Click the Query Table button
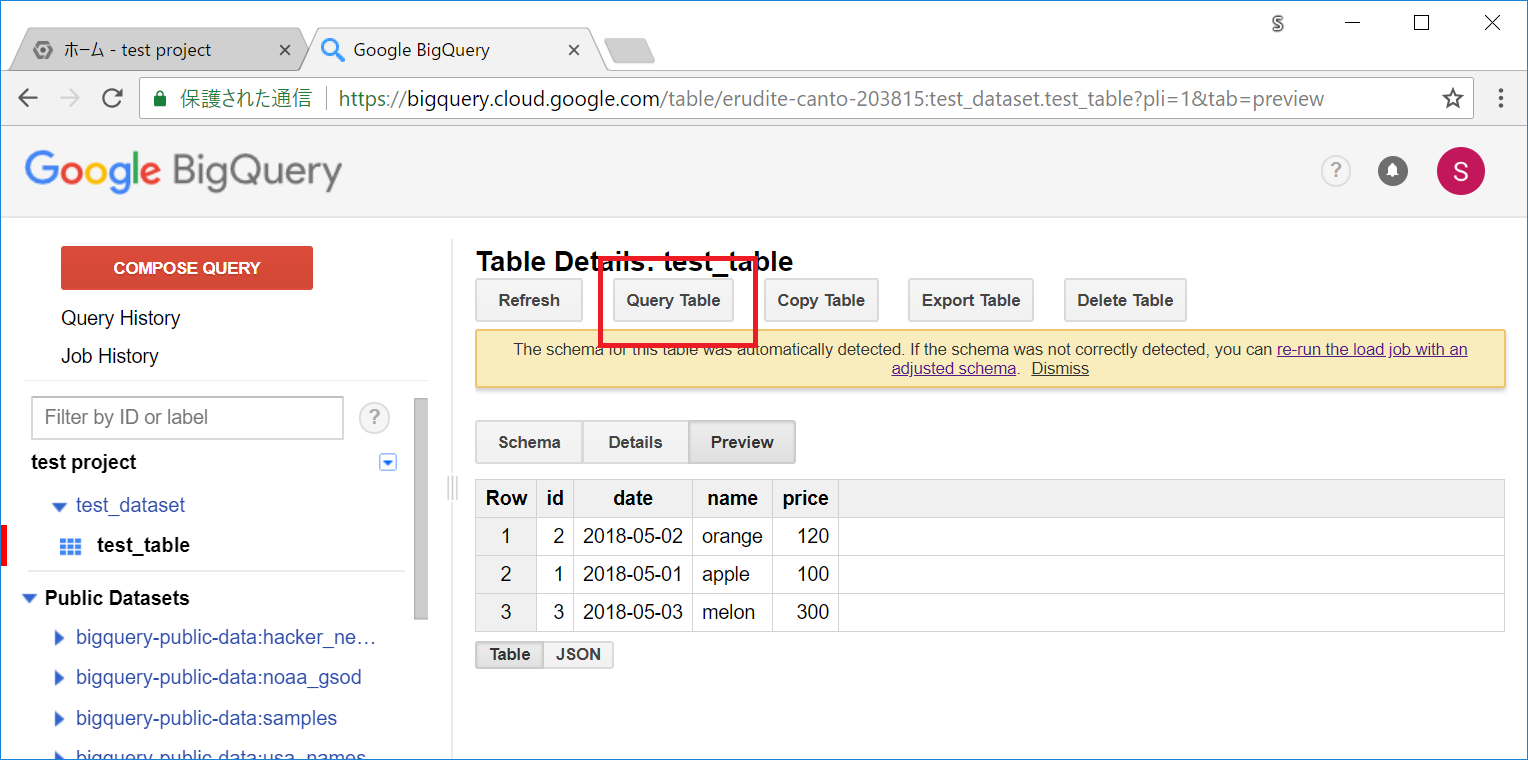Screen dimensions: 1528x760 point(673,300)
